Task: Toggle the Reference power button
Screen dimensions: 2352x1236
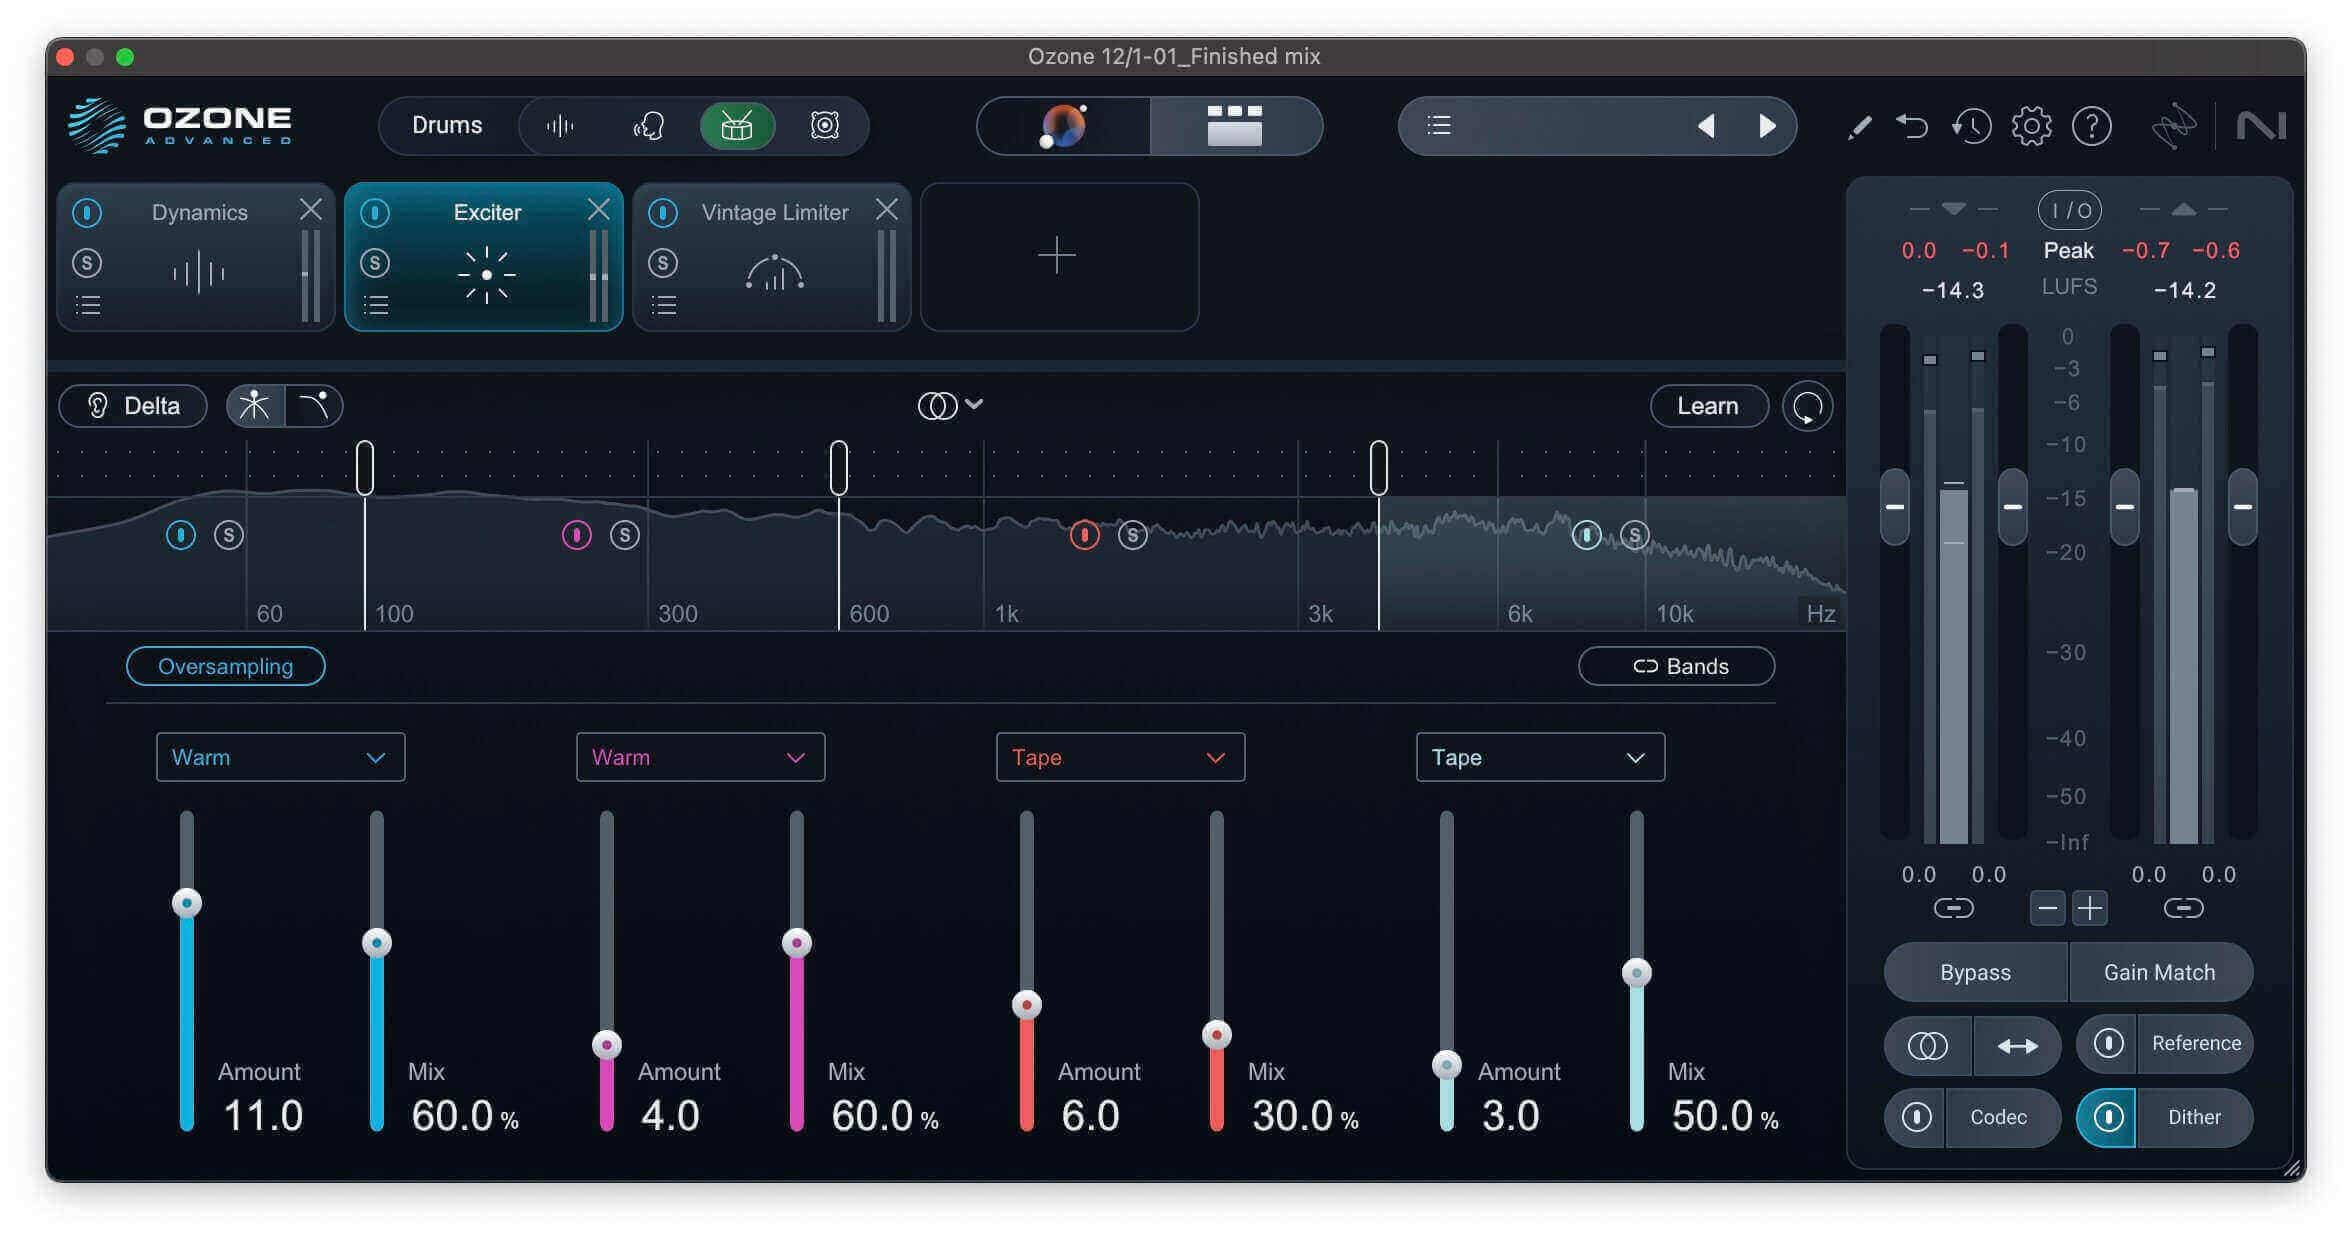Action: pyautogui.click(x=2108, y=1044)
